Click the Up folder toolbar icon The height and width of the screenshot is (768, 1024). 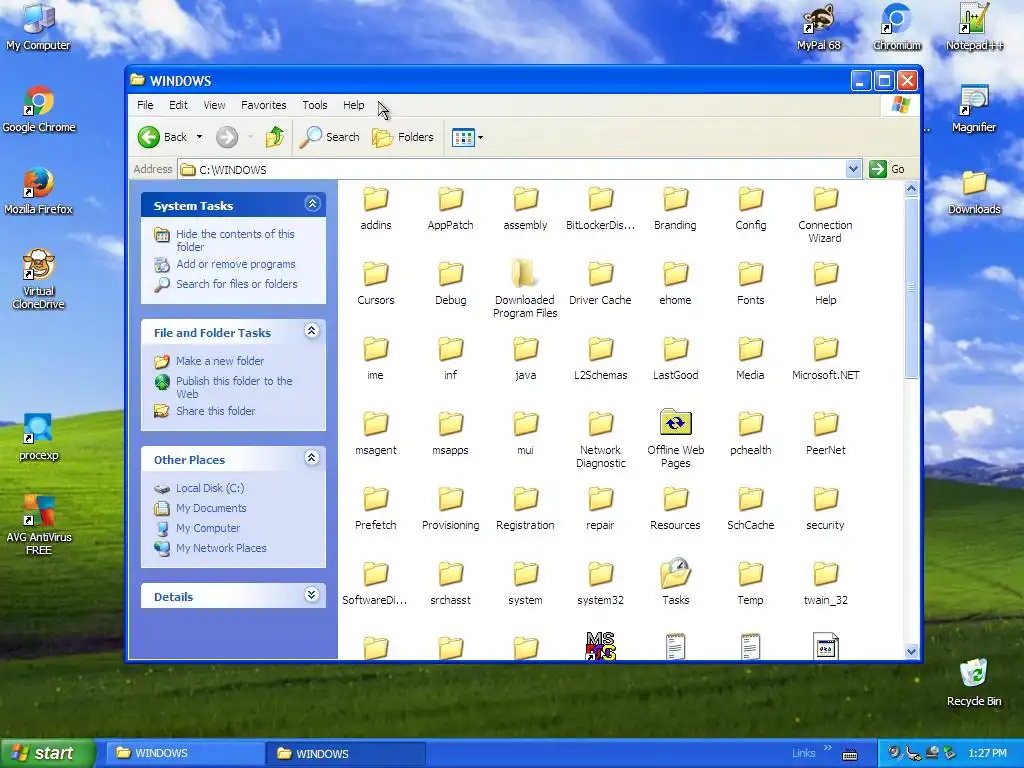click(x=275, y=137)
